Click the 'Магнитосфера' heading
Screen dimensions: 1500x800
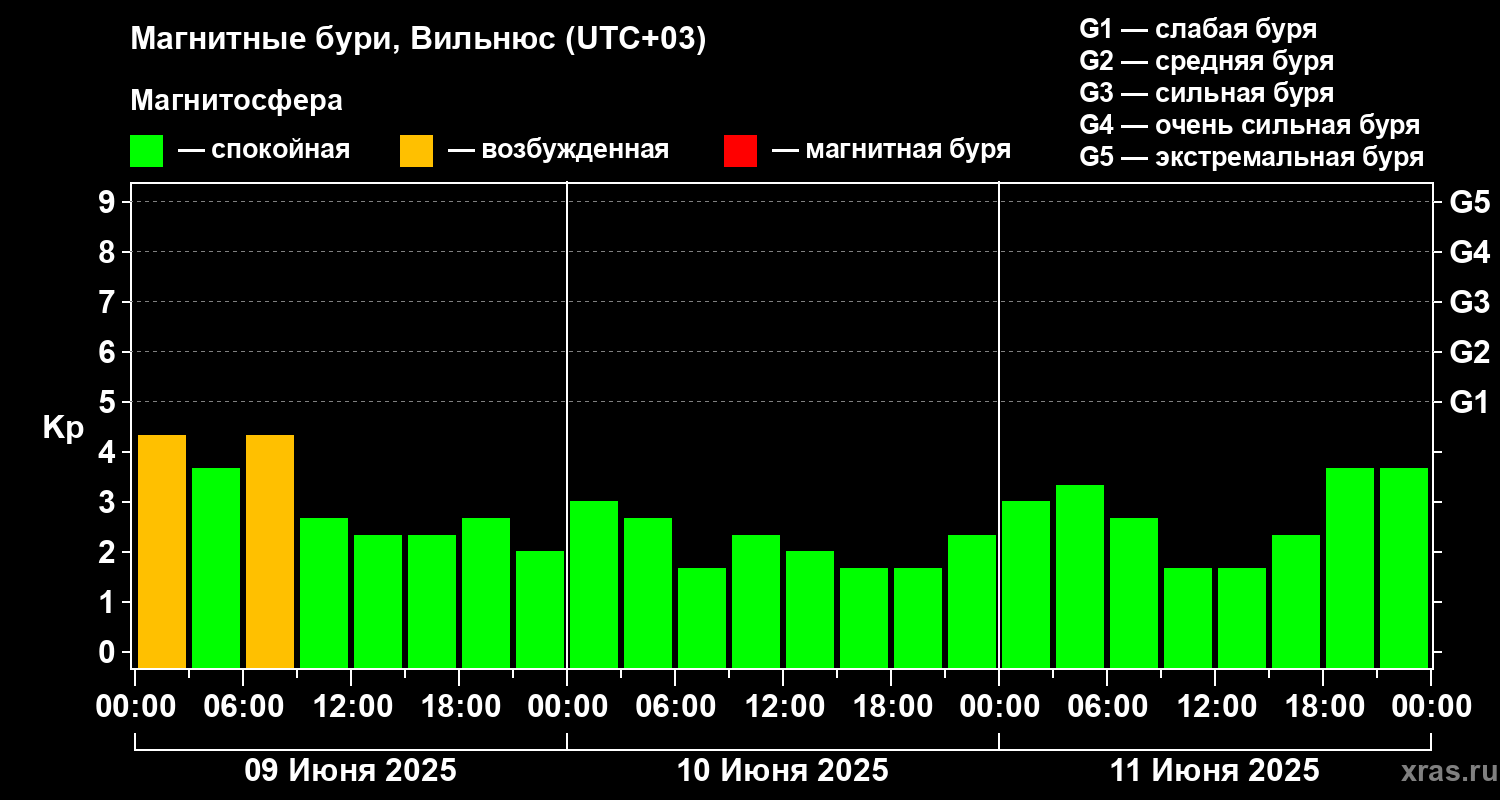(x=236, y=101)
